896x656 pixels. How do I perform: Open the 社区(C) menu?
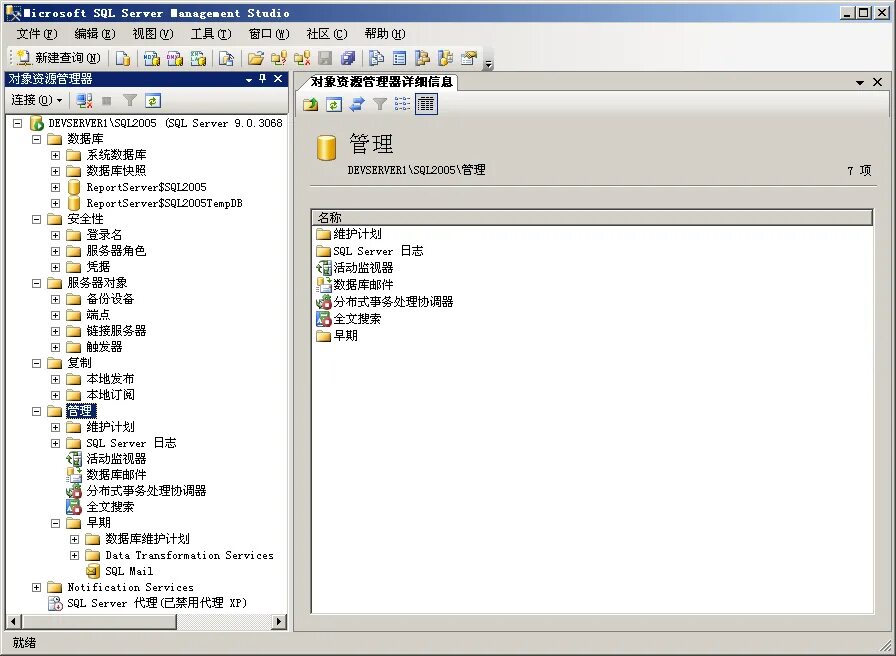(x=327, y=34)
